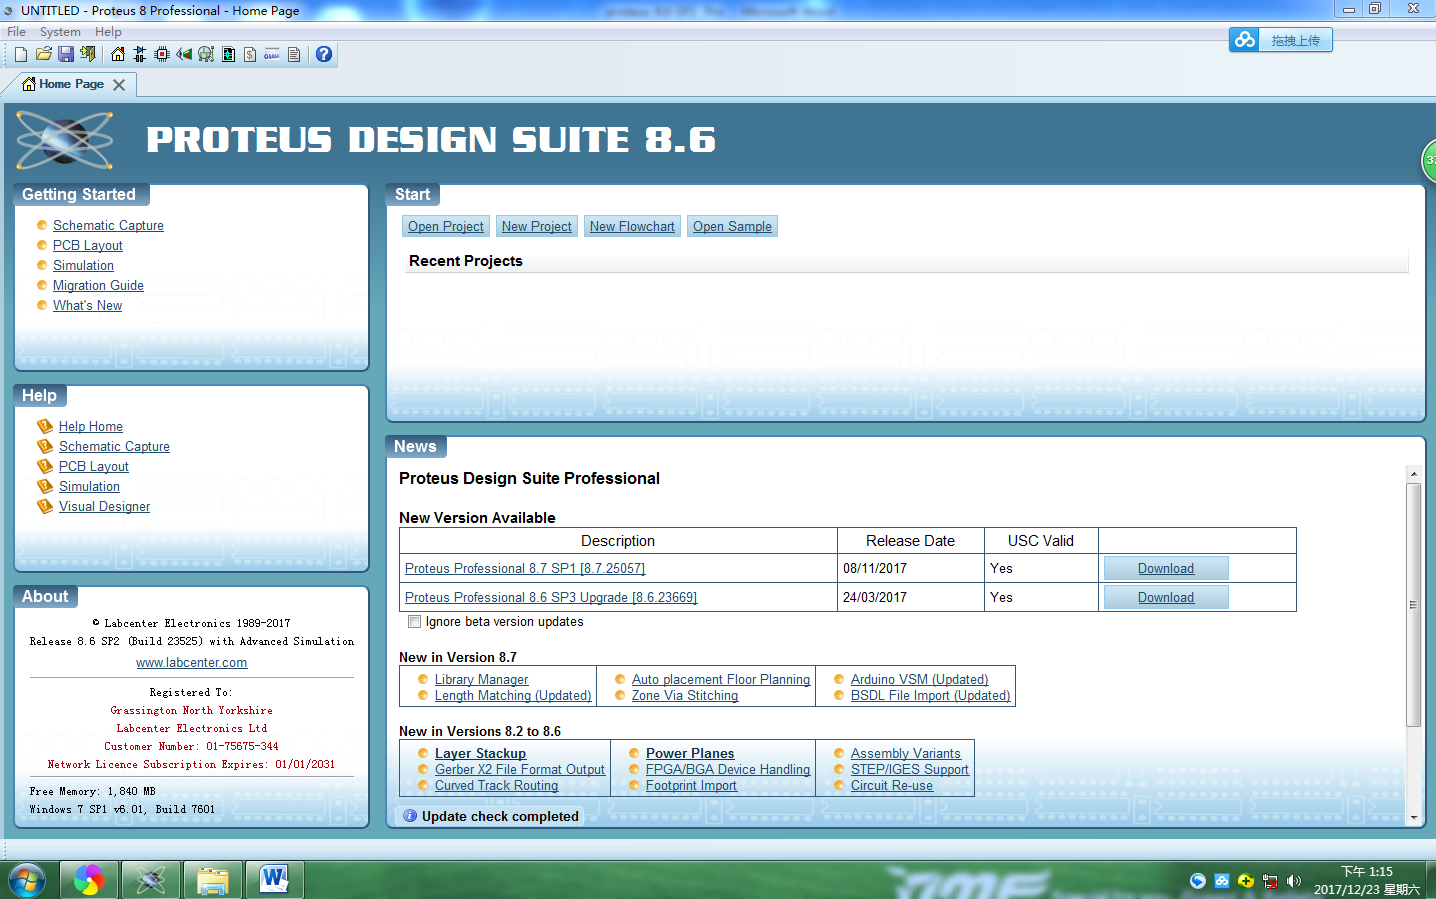Click the New Flowchart button
The height and width of the screenshot is (899, 1436).
pos(632,227)
